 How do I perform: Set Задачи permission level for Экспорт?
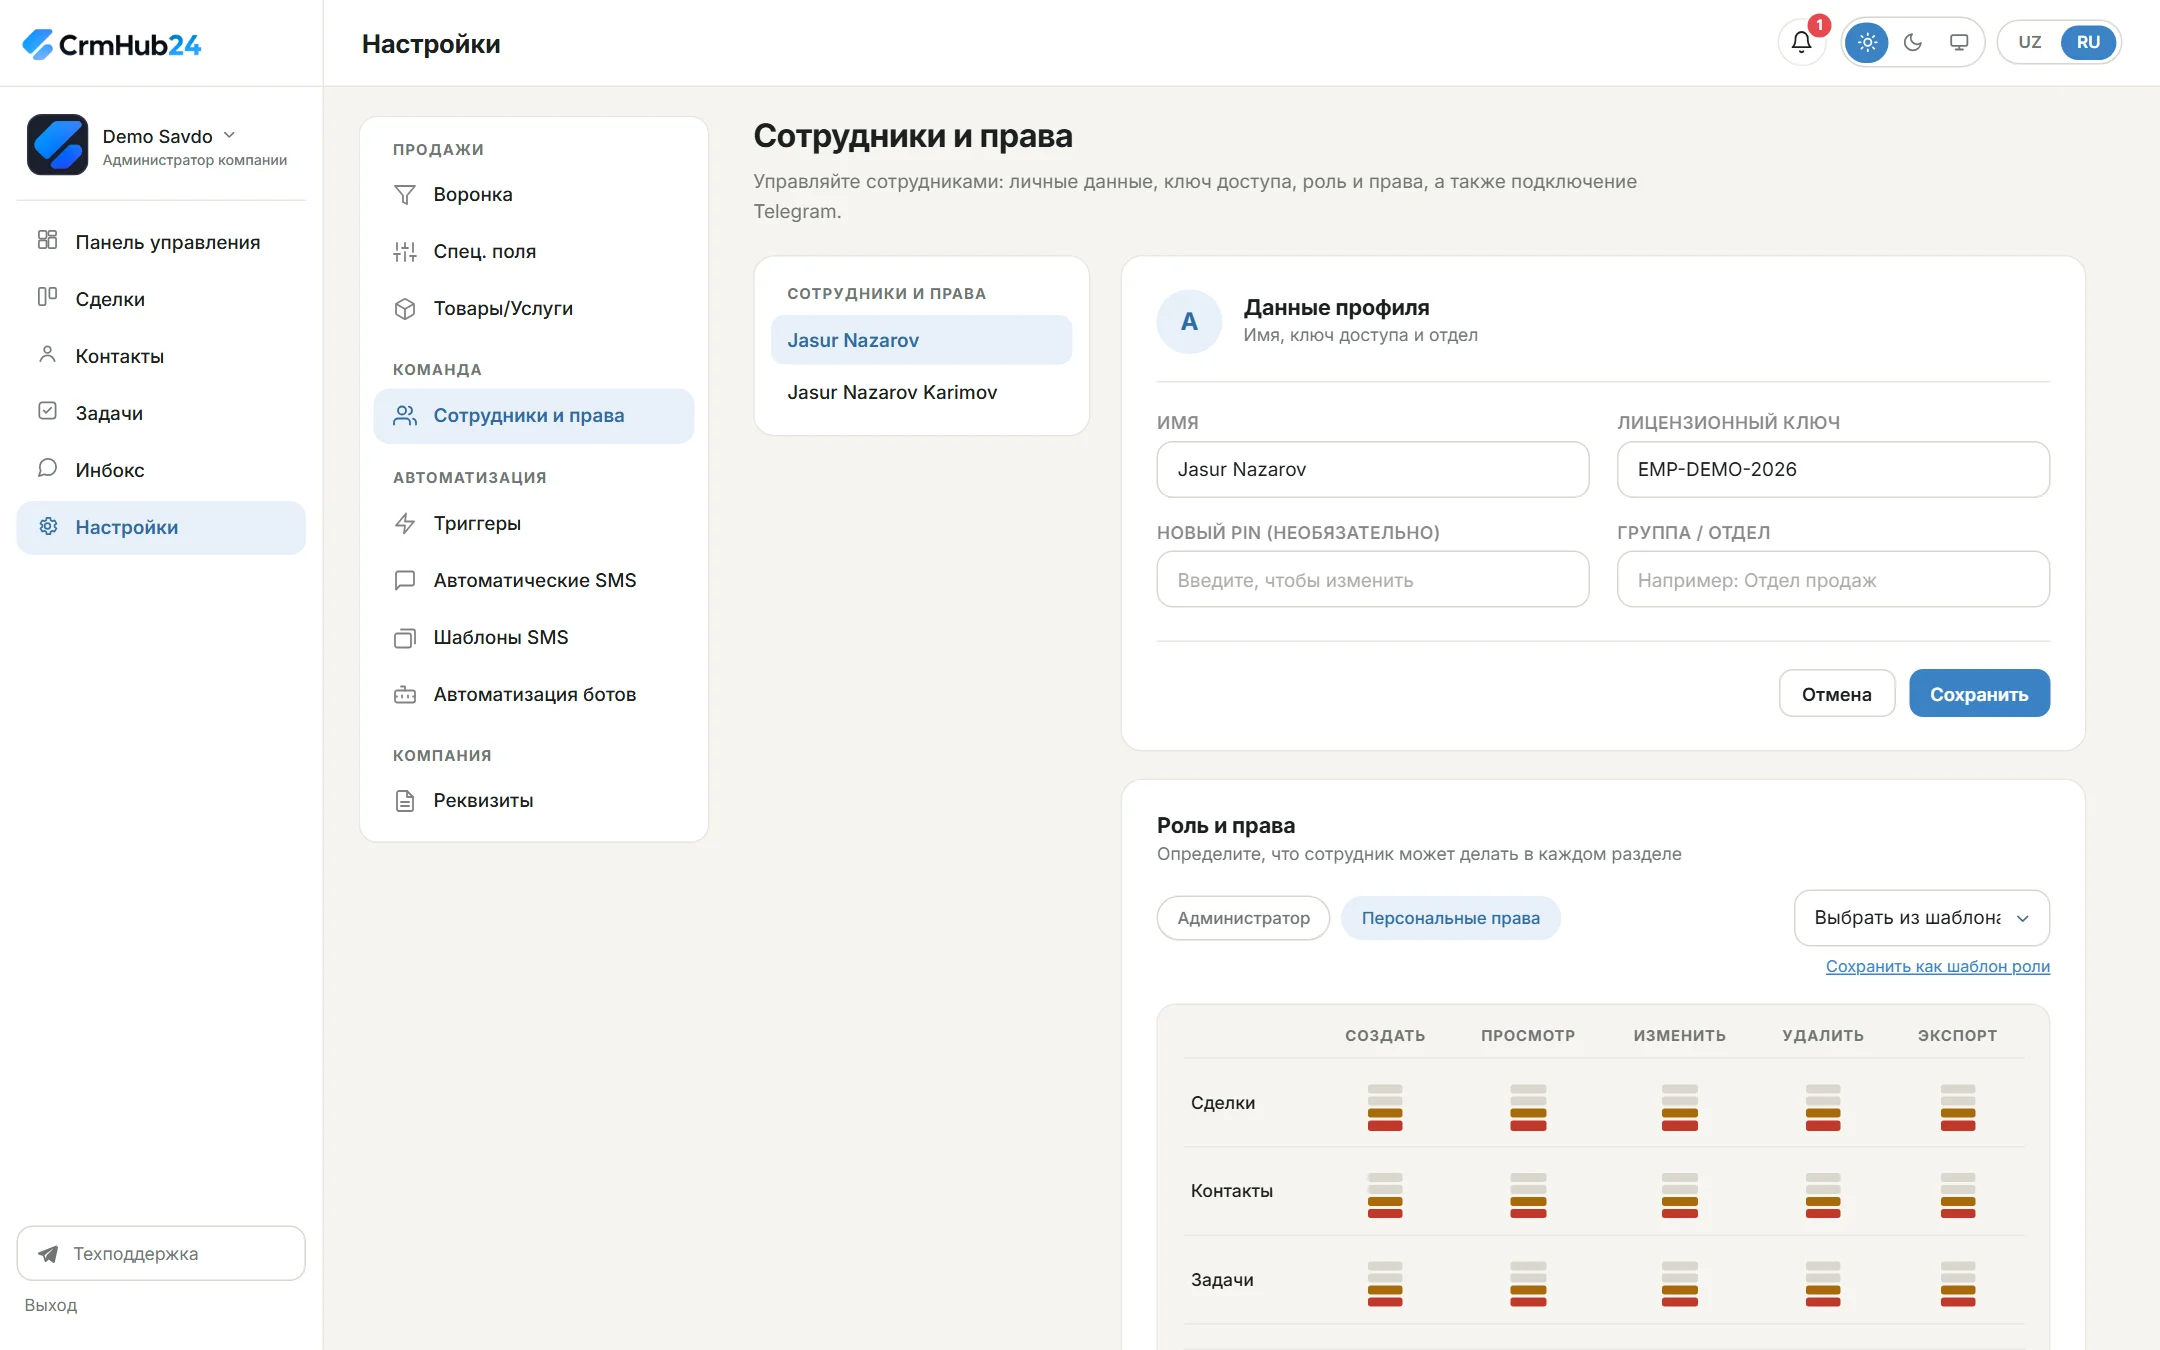[1958, 1284]
